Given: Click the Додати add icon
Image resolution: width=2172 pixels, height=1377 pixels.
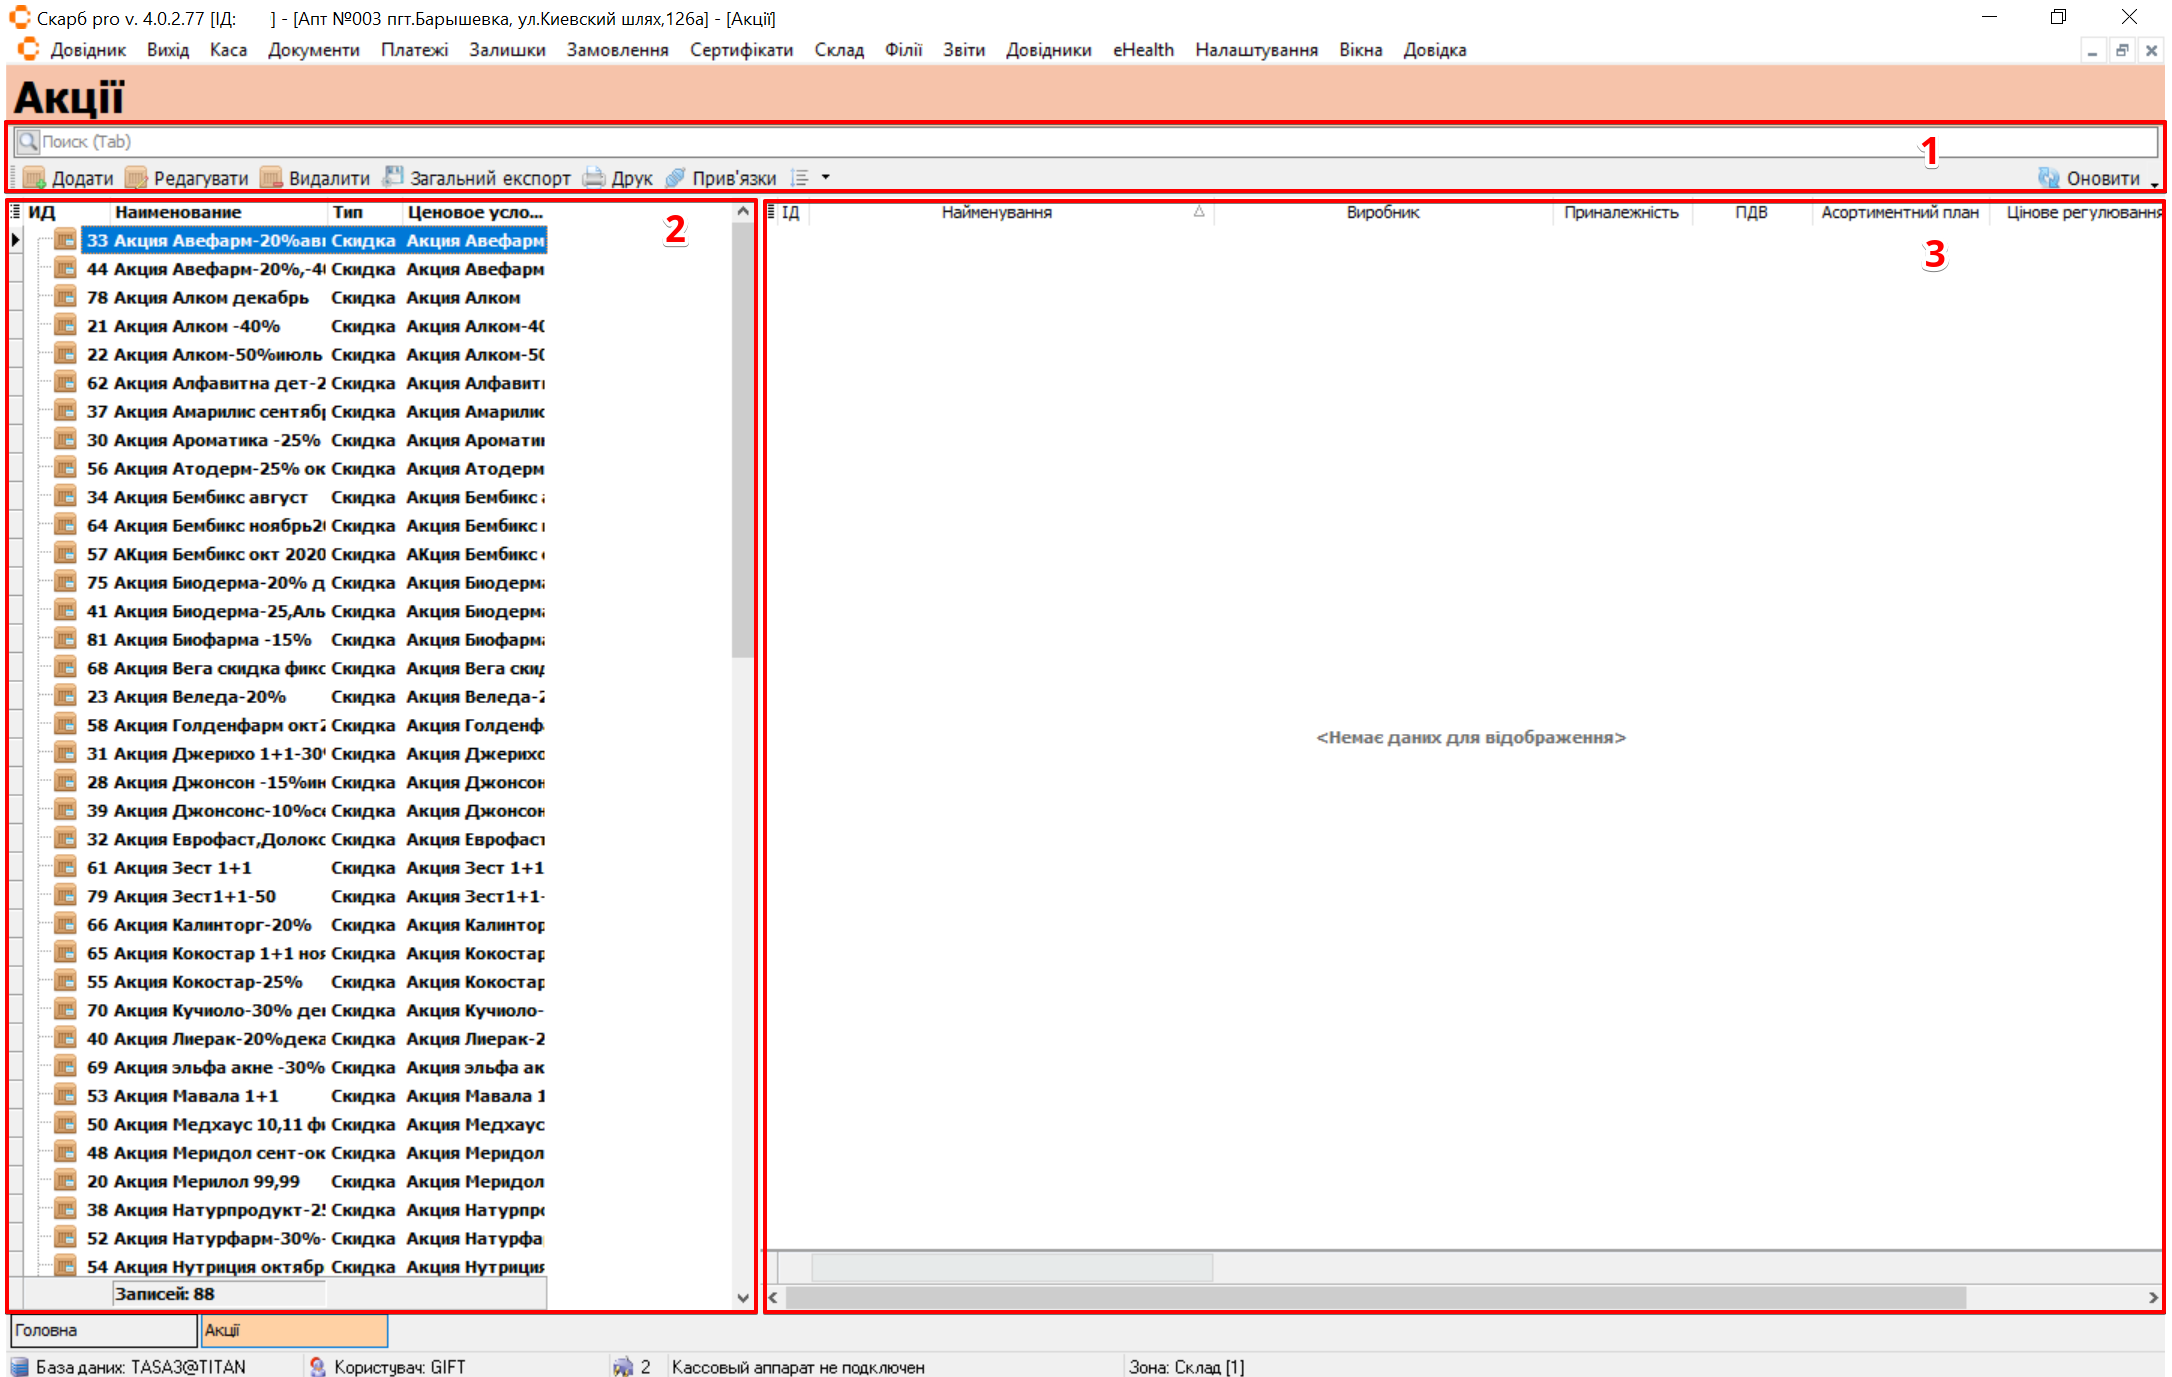Looking at the screenshot, I should tap(34, 178).
